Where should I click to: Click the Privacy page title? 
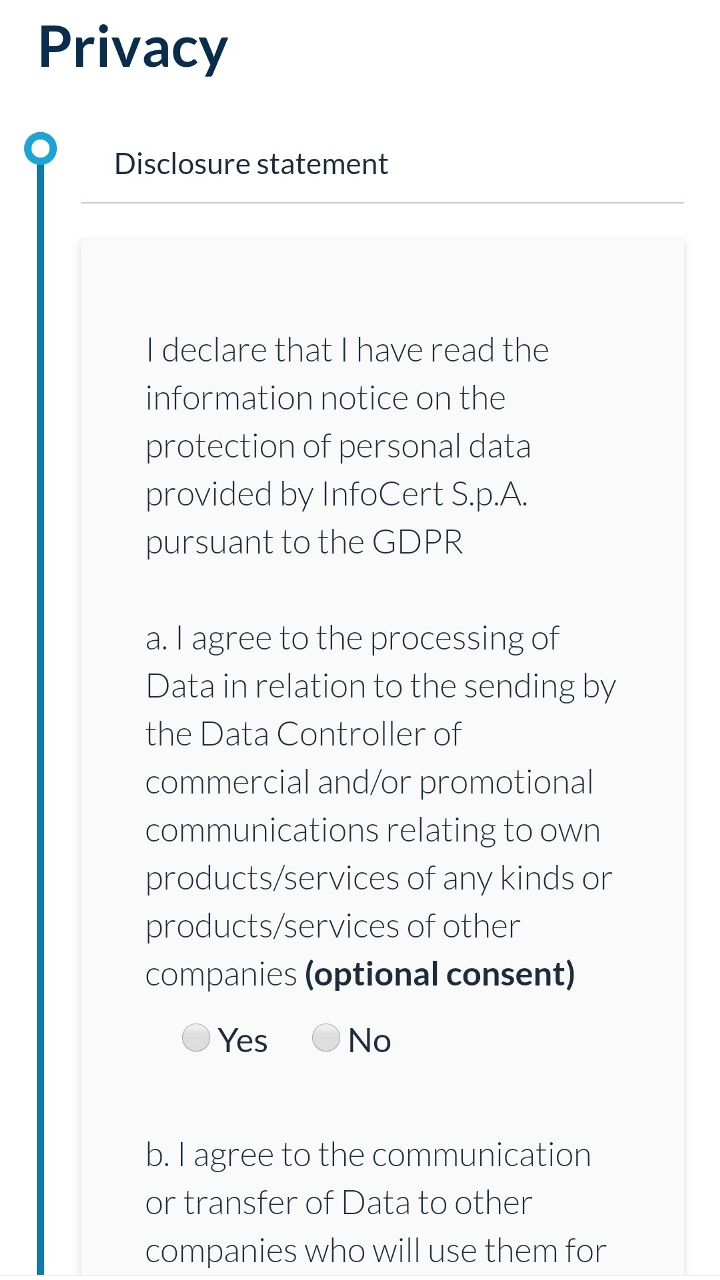133,48
